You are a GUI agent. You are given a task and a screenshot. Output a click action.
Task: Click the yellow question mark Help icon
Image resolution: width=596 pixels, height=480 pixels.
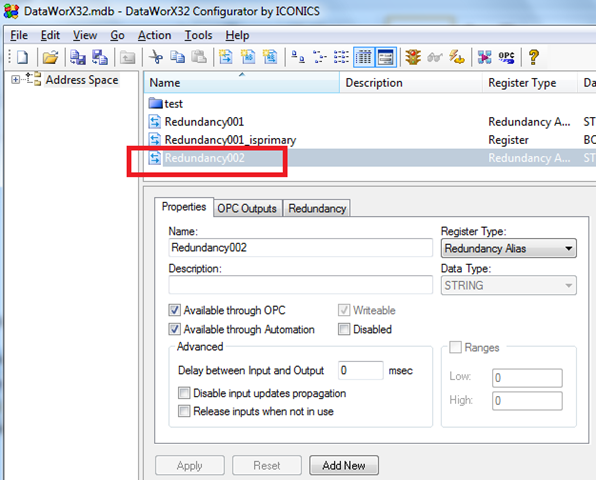(534, 57)
